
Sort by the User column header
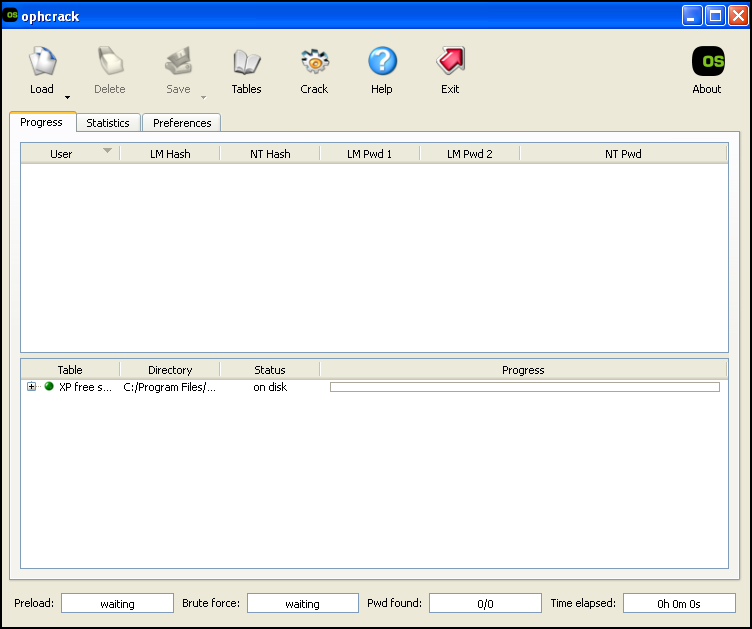(x=70, y=154)
